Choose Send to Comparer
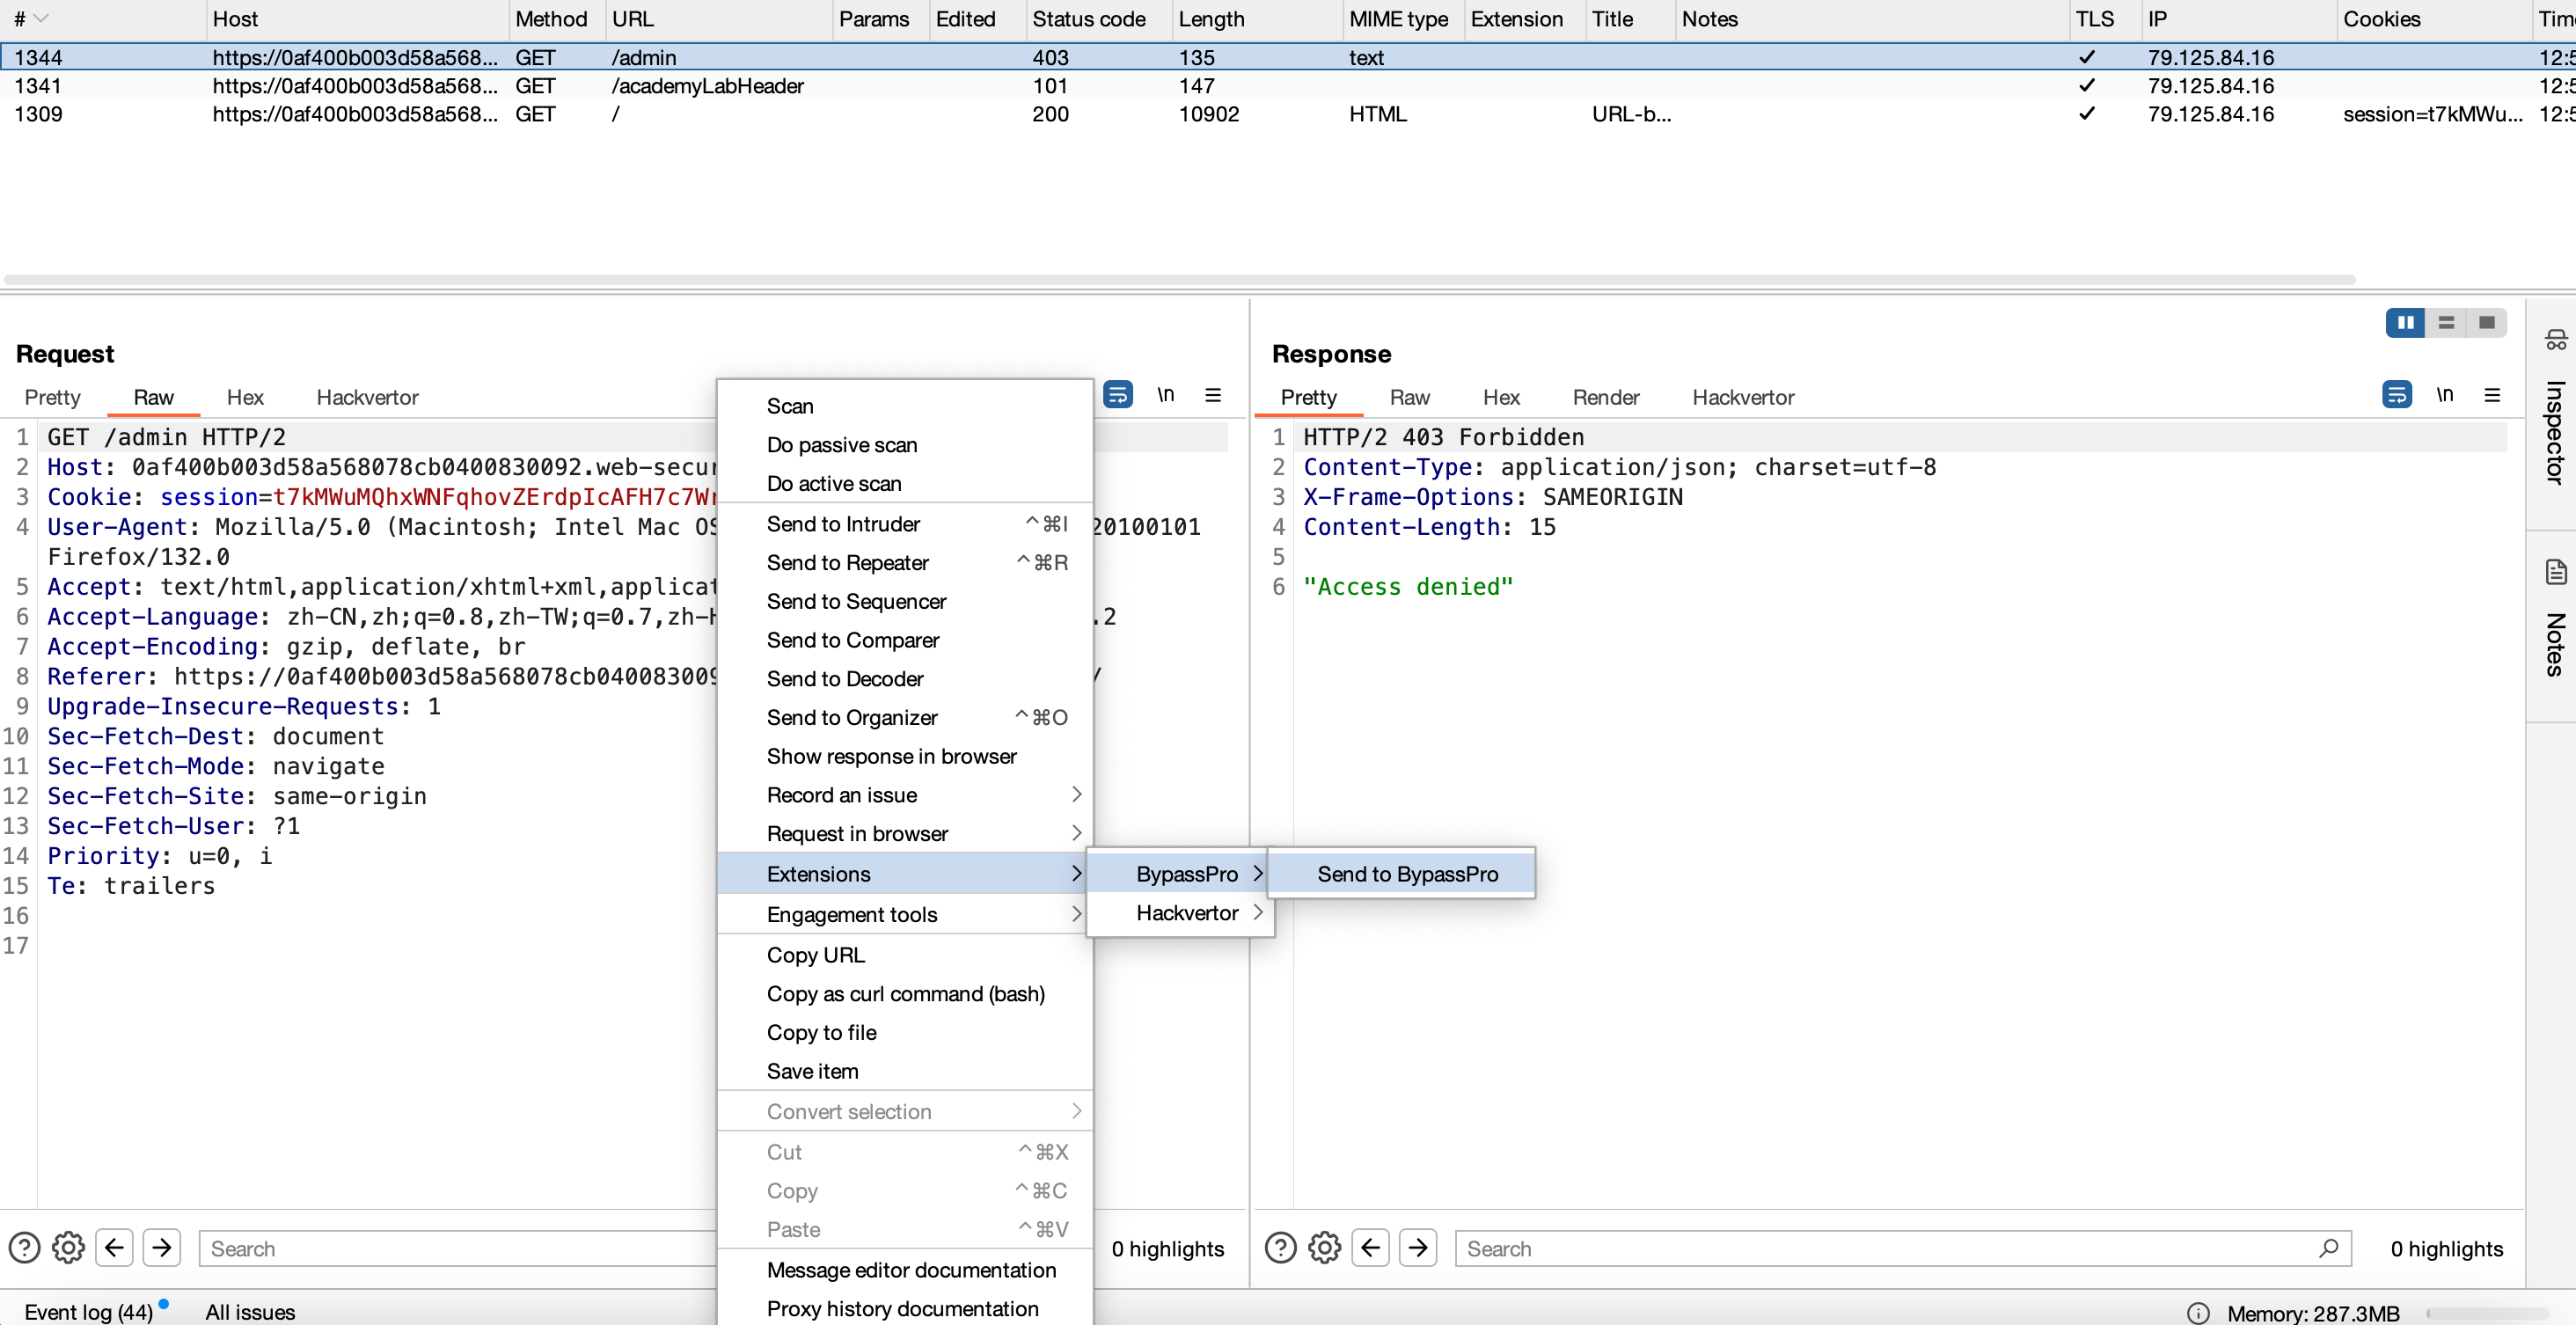This screenshot has height=1325, width=2576. click(x=905, y=640)
